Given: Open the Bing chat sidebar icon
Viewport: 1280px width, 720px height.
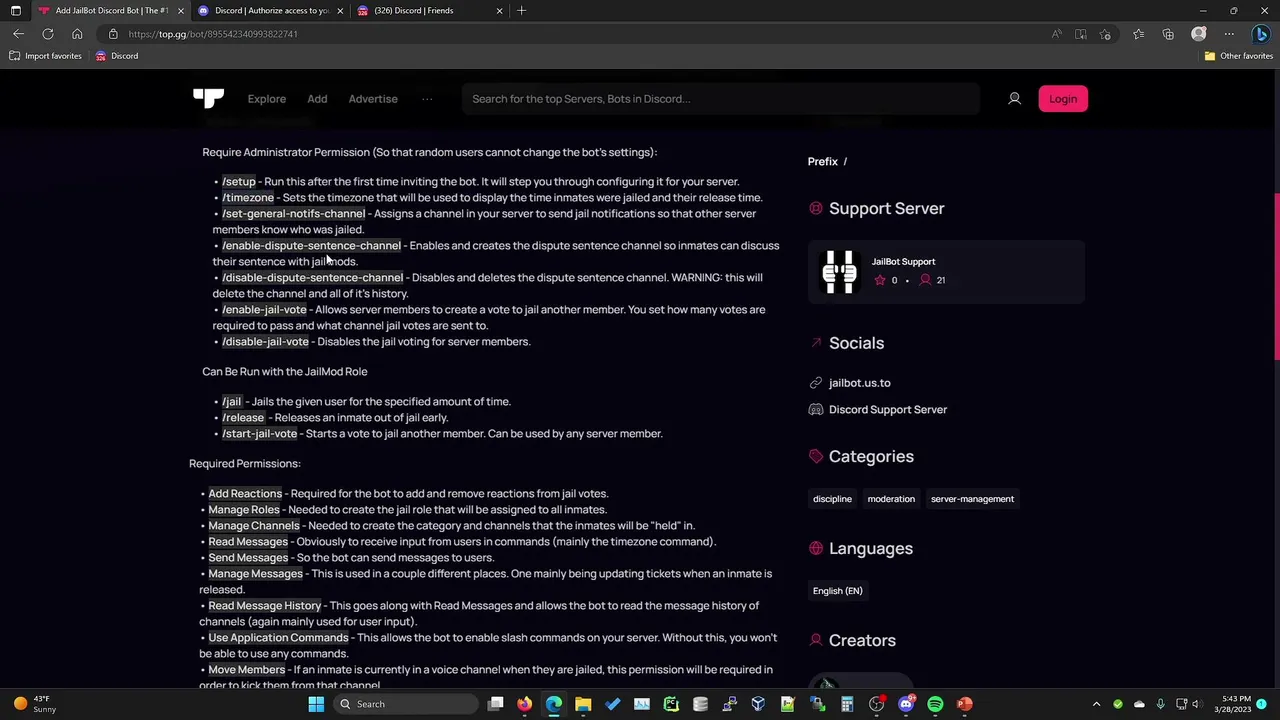Looking at the screenshot, I should pos(1261,34).
